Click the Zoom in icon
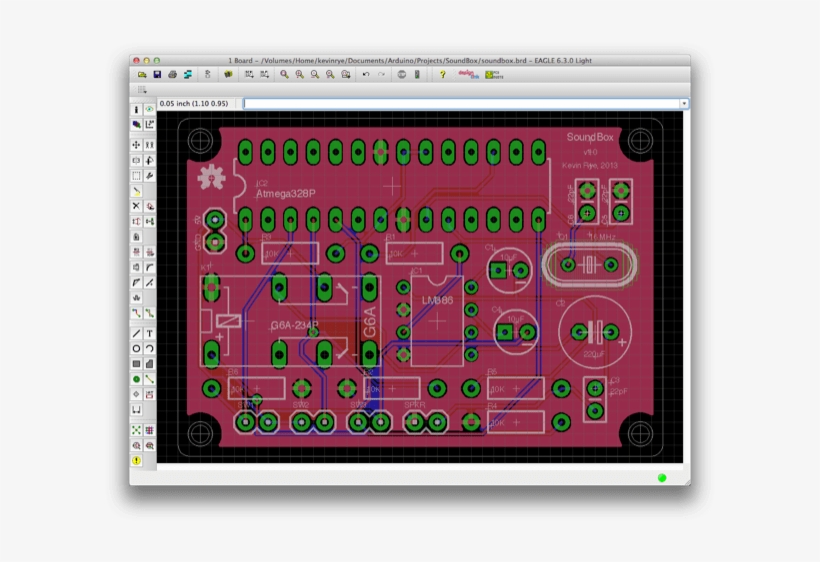 [300, 75]
